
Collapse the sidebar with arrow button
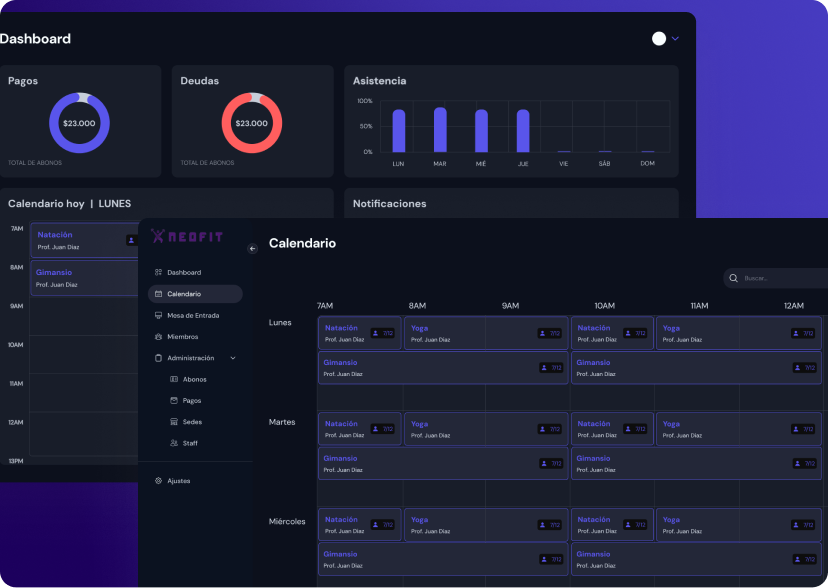pos(252,249)
